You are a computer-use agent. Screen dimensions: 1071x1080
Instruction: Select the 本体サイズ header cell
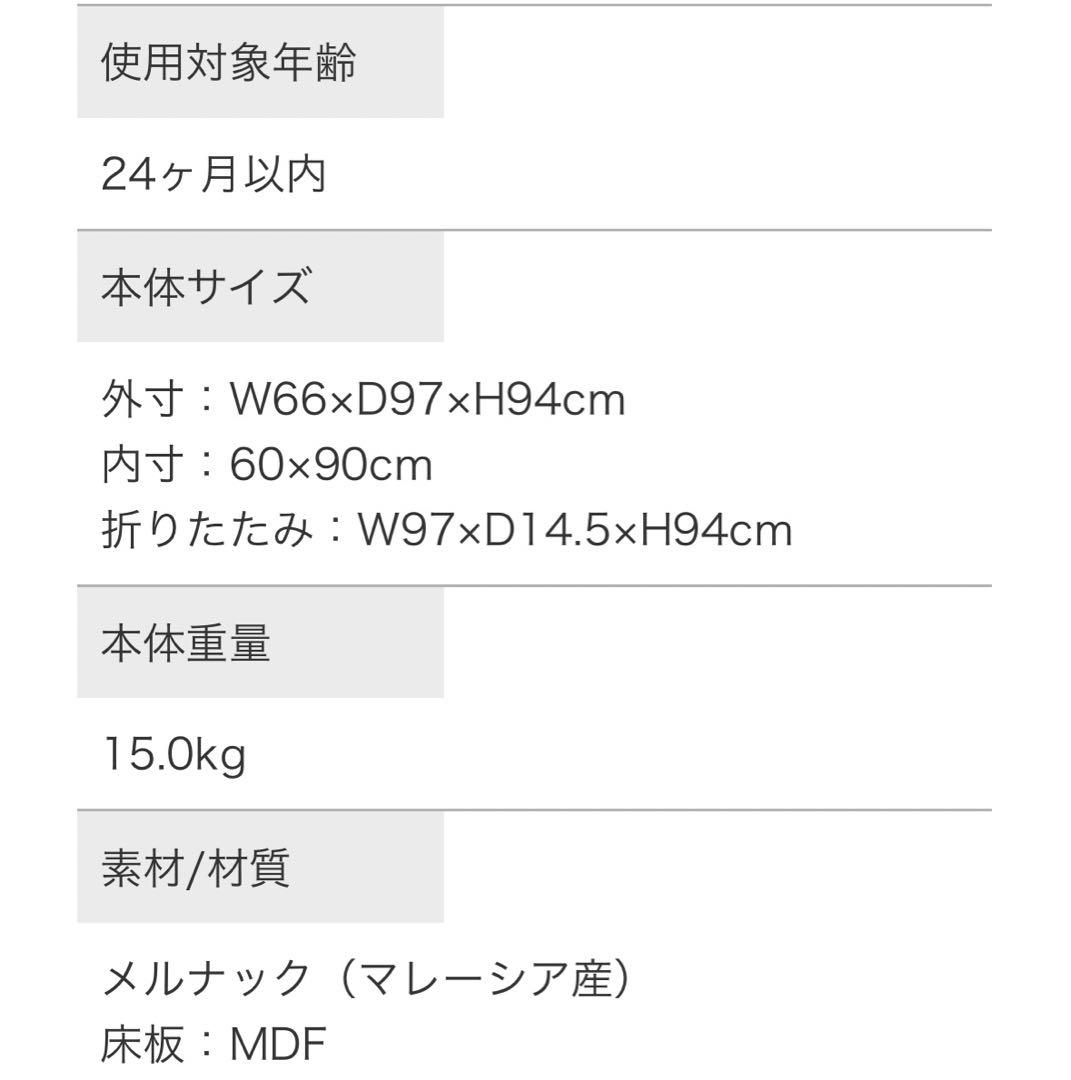(260, 287)
